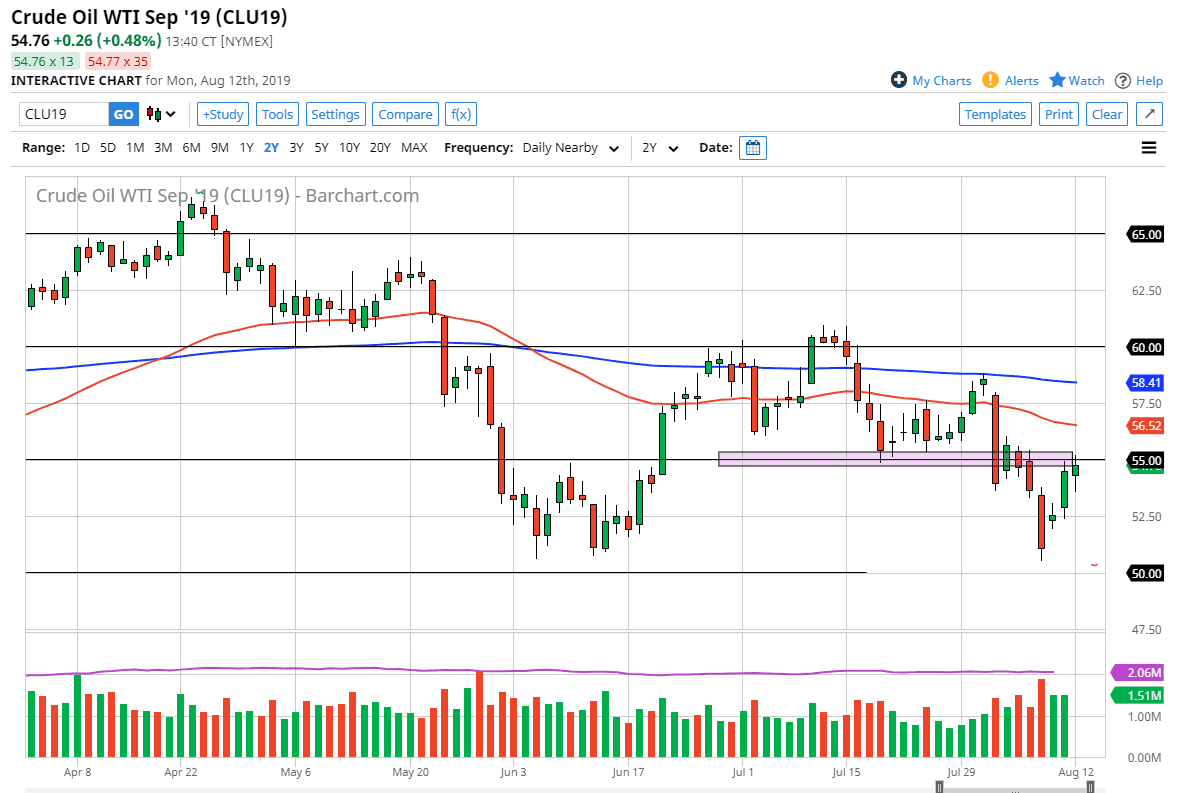Open the f(x) custom study editor
The height and width of the screenshot is (793, 1191).
pyautogui.click(x=460, y=113)
